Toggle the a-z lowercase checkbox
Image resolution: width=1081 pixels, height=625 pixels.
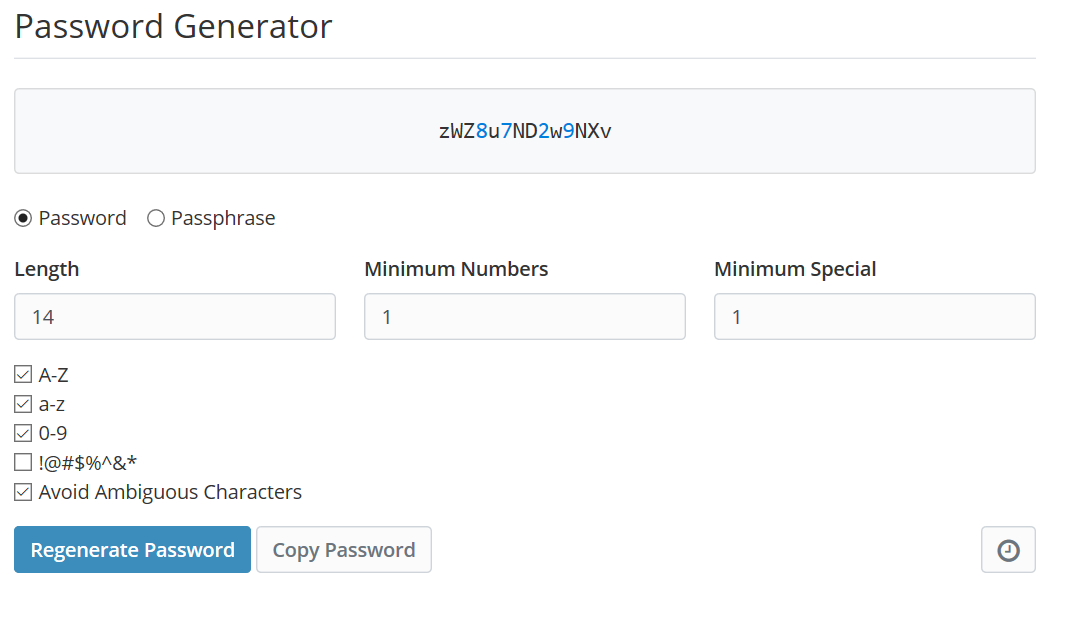pyautogui.click(x=22, y=403)
